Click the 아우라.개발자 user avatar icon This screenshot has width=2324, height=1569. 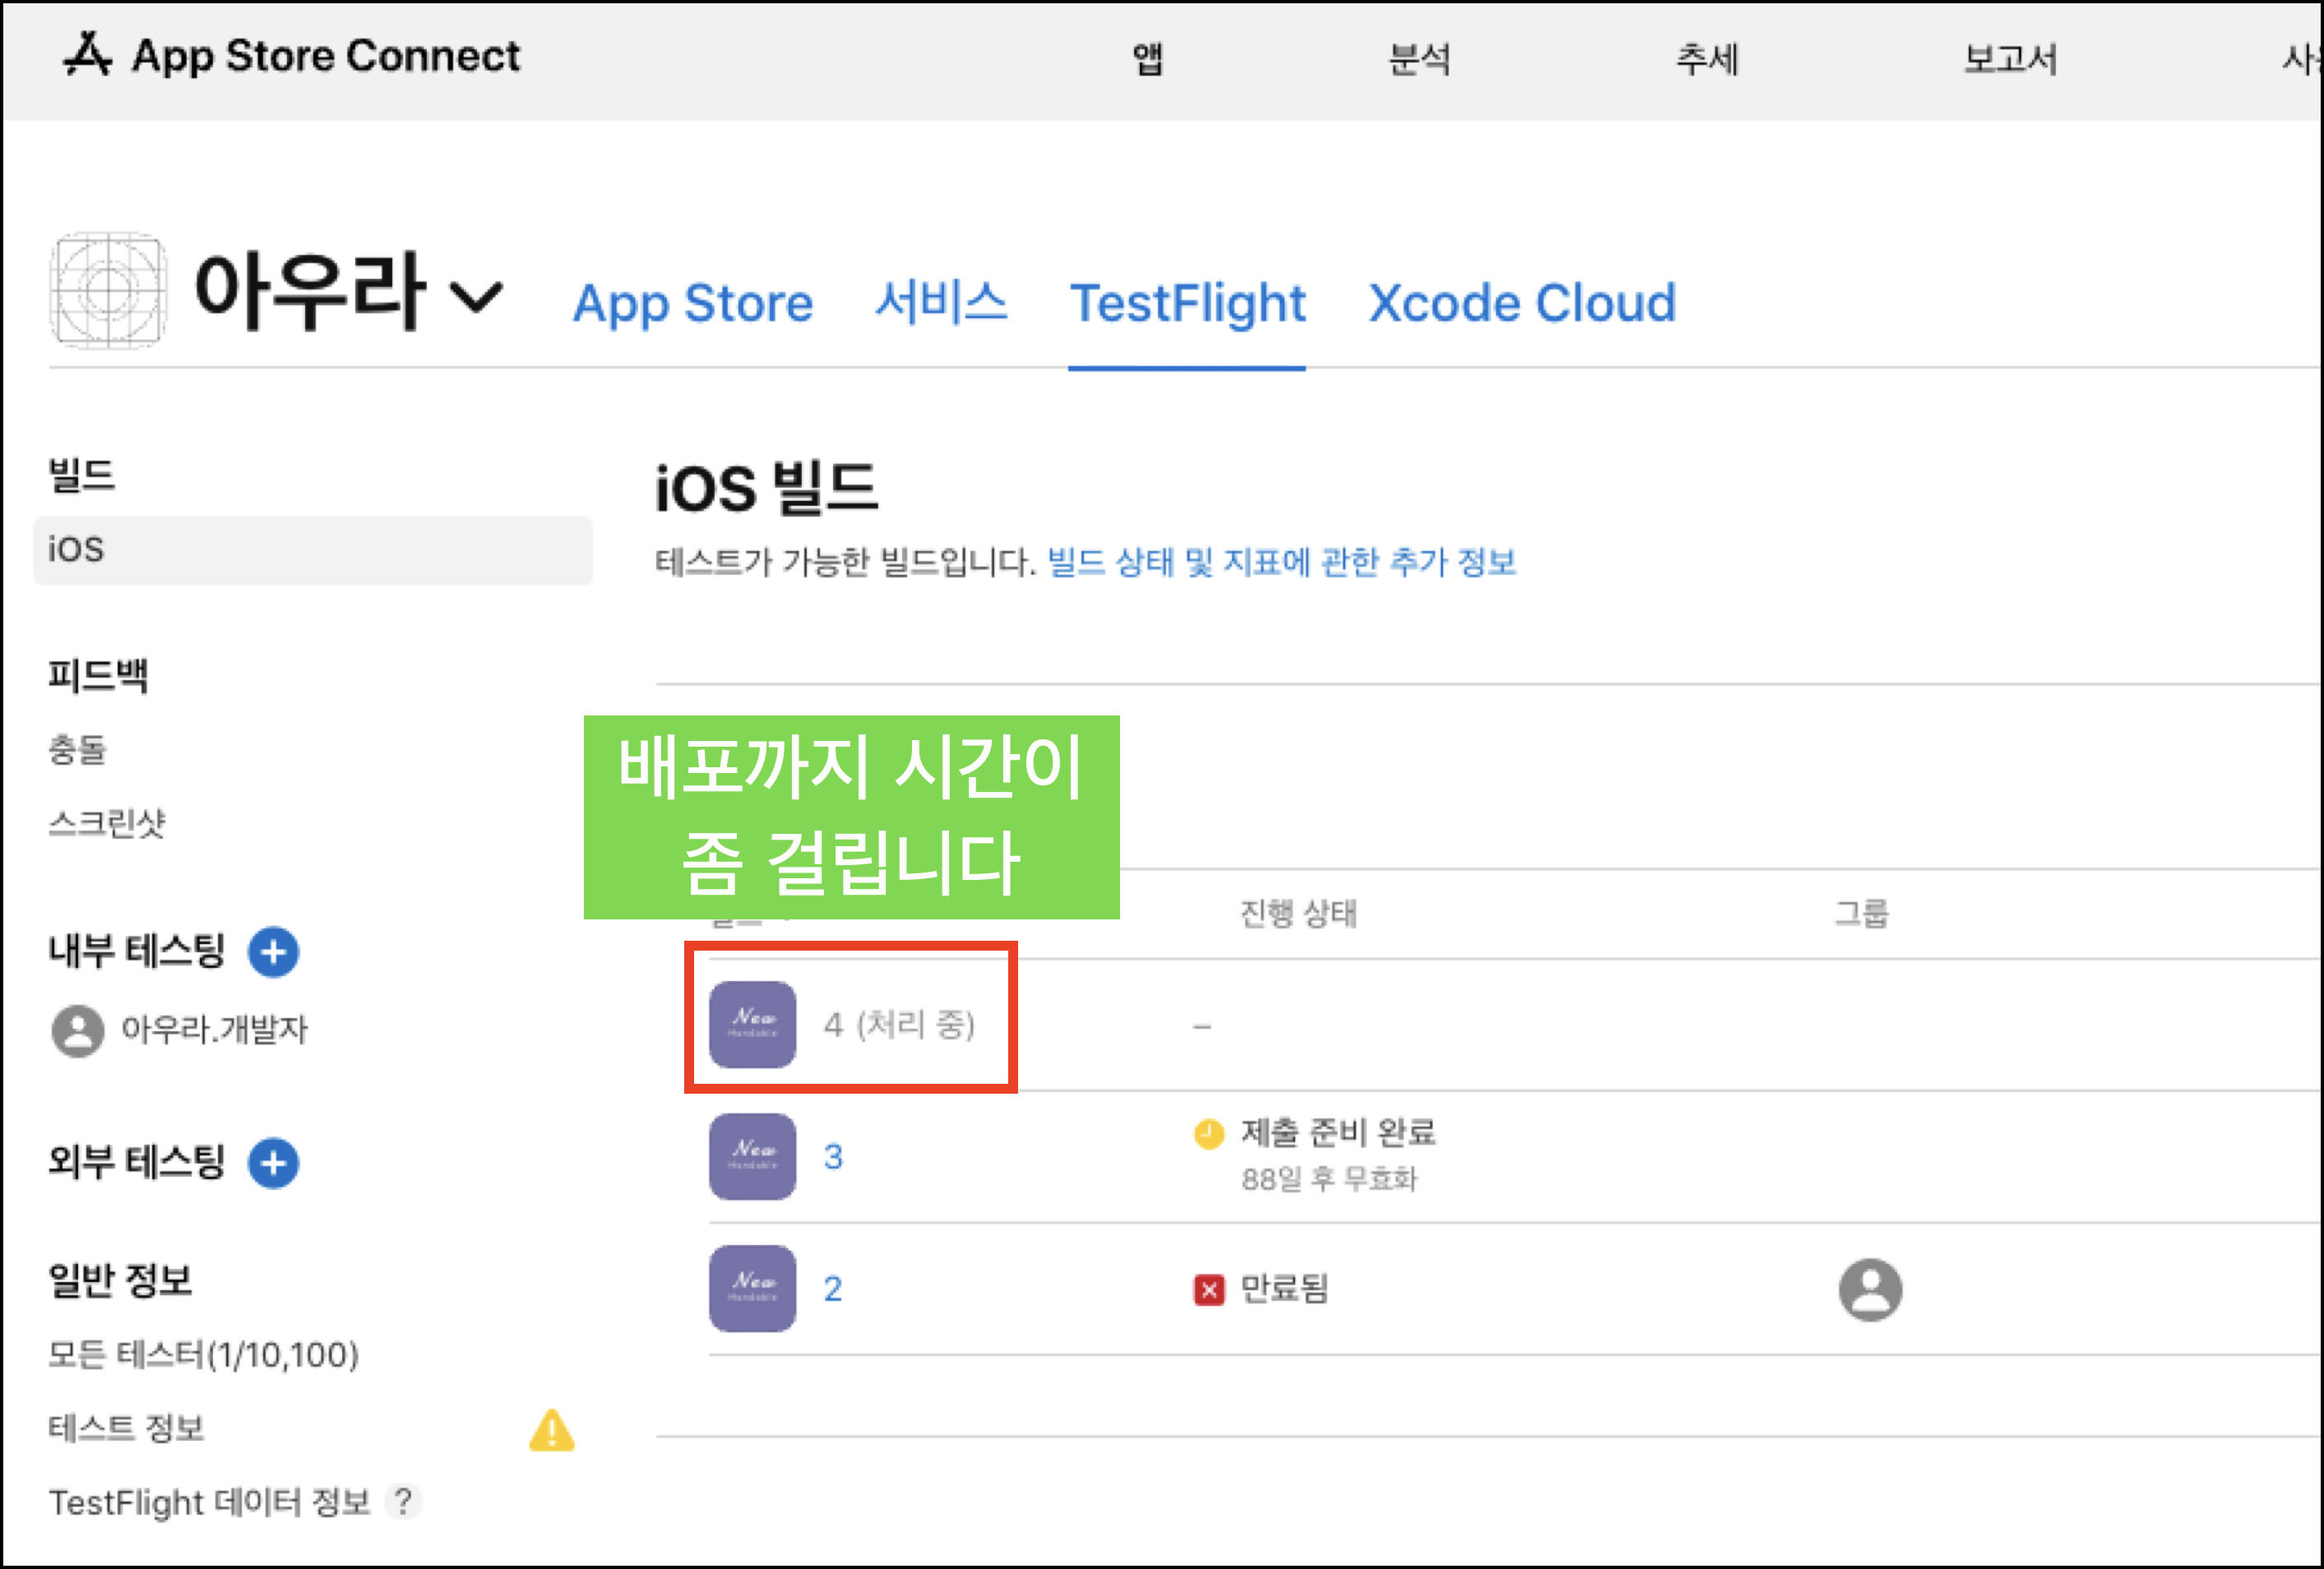point(77,1030)
